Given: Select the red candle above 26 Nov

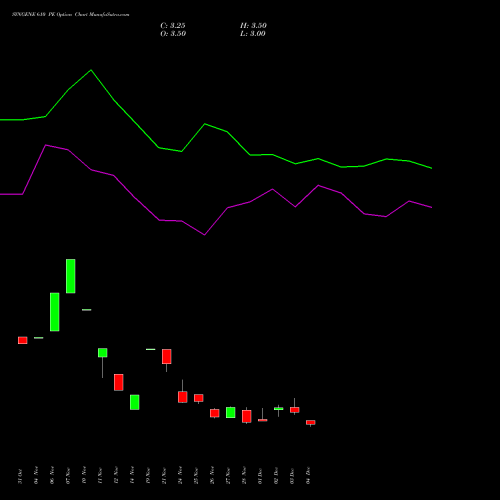Looking at the screenshot, I should [x=215, y=413].
